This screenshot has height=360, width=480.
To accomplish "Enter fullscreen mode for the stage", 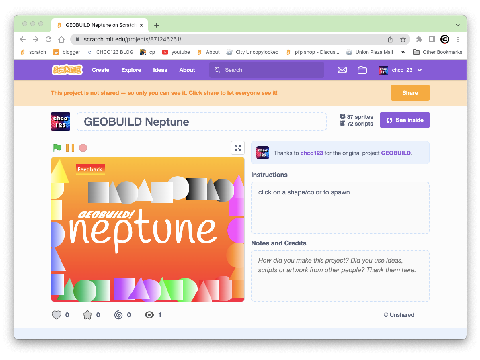I will coord(238,148).
